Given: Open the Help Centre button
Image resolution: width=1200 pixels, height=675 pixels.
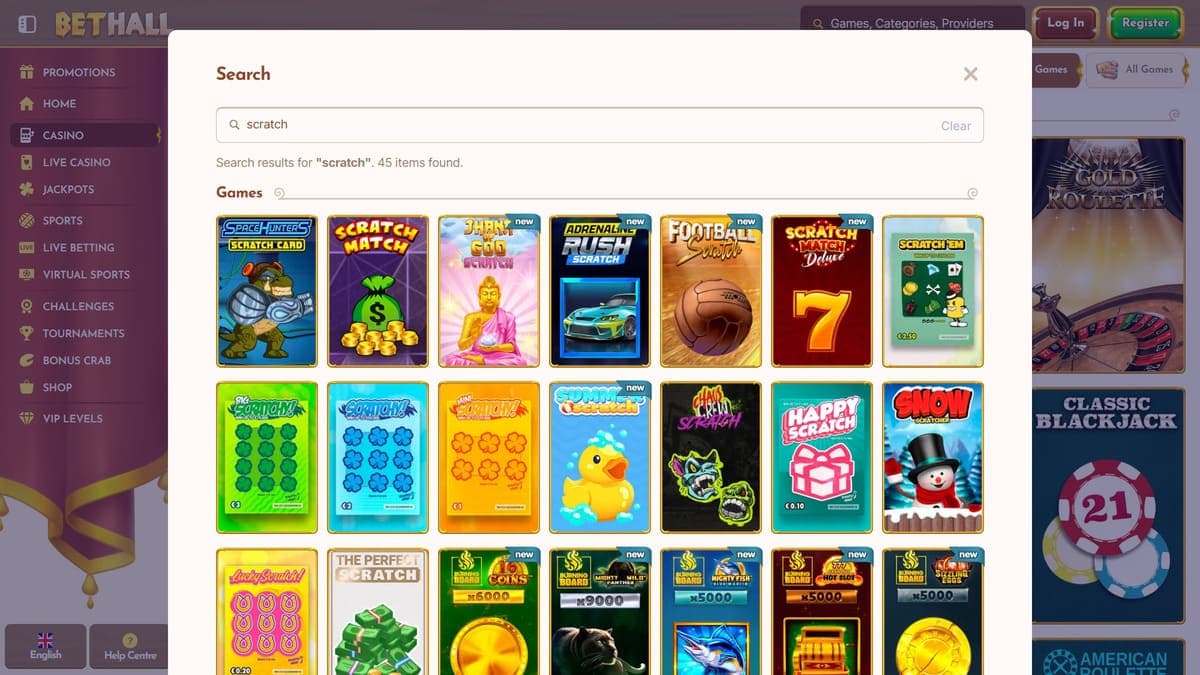Looking at the screenshot, I should [x=130, y=647].
